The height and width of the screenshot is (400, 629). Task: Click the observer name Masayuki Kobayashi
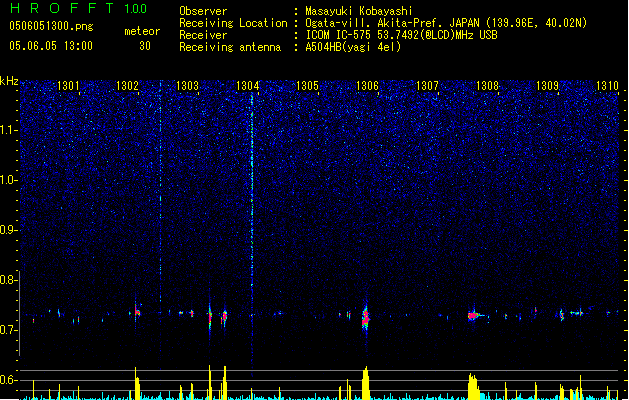[359, 11]
